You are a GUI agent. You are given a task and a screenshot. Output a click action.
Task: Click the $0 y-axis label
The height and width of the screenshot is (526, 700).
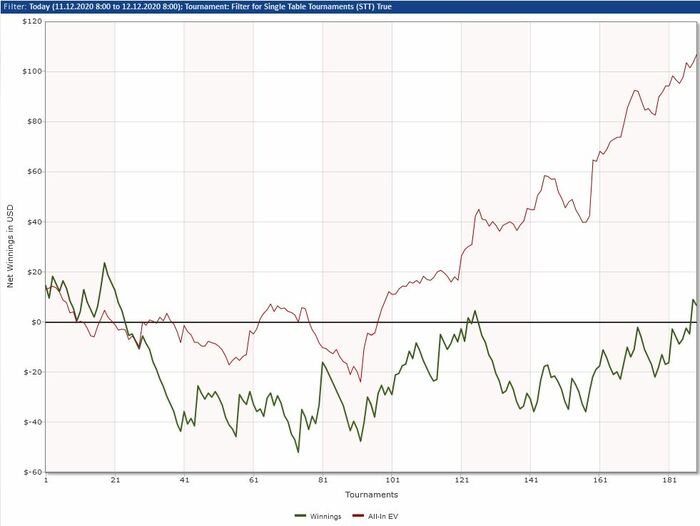36,322
